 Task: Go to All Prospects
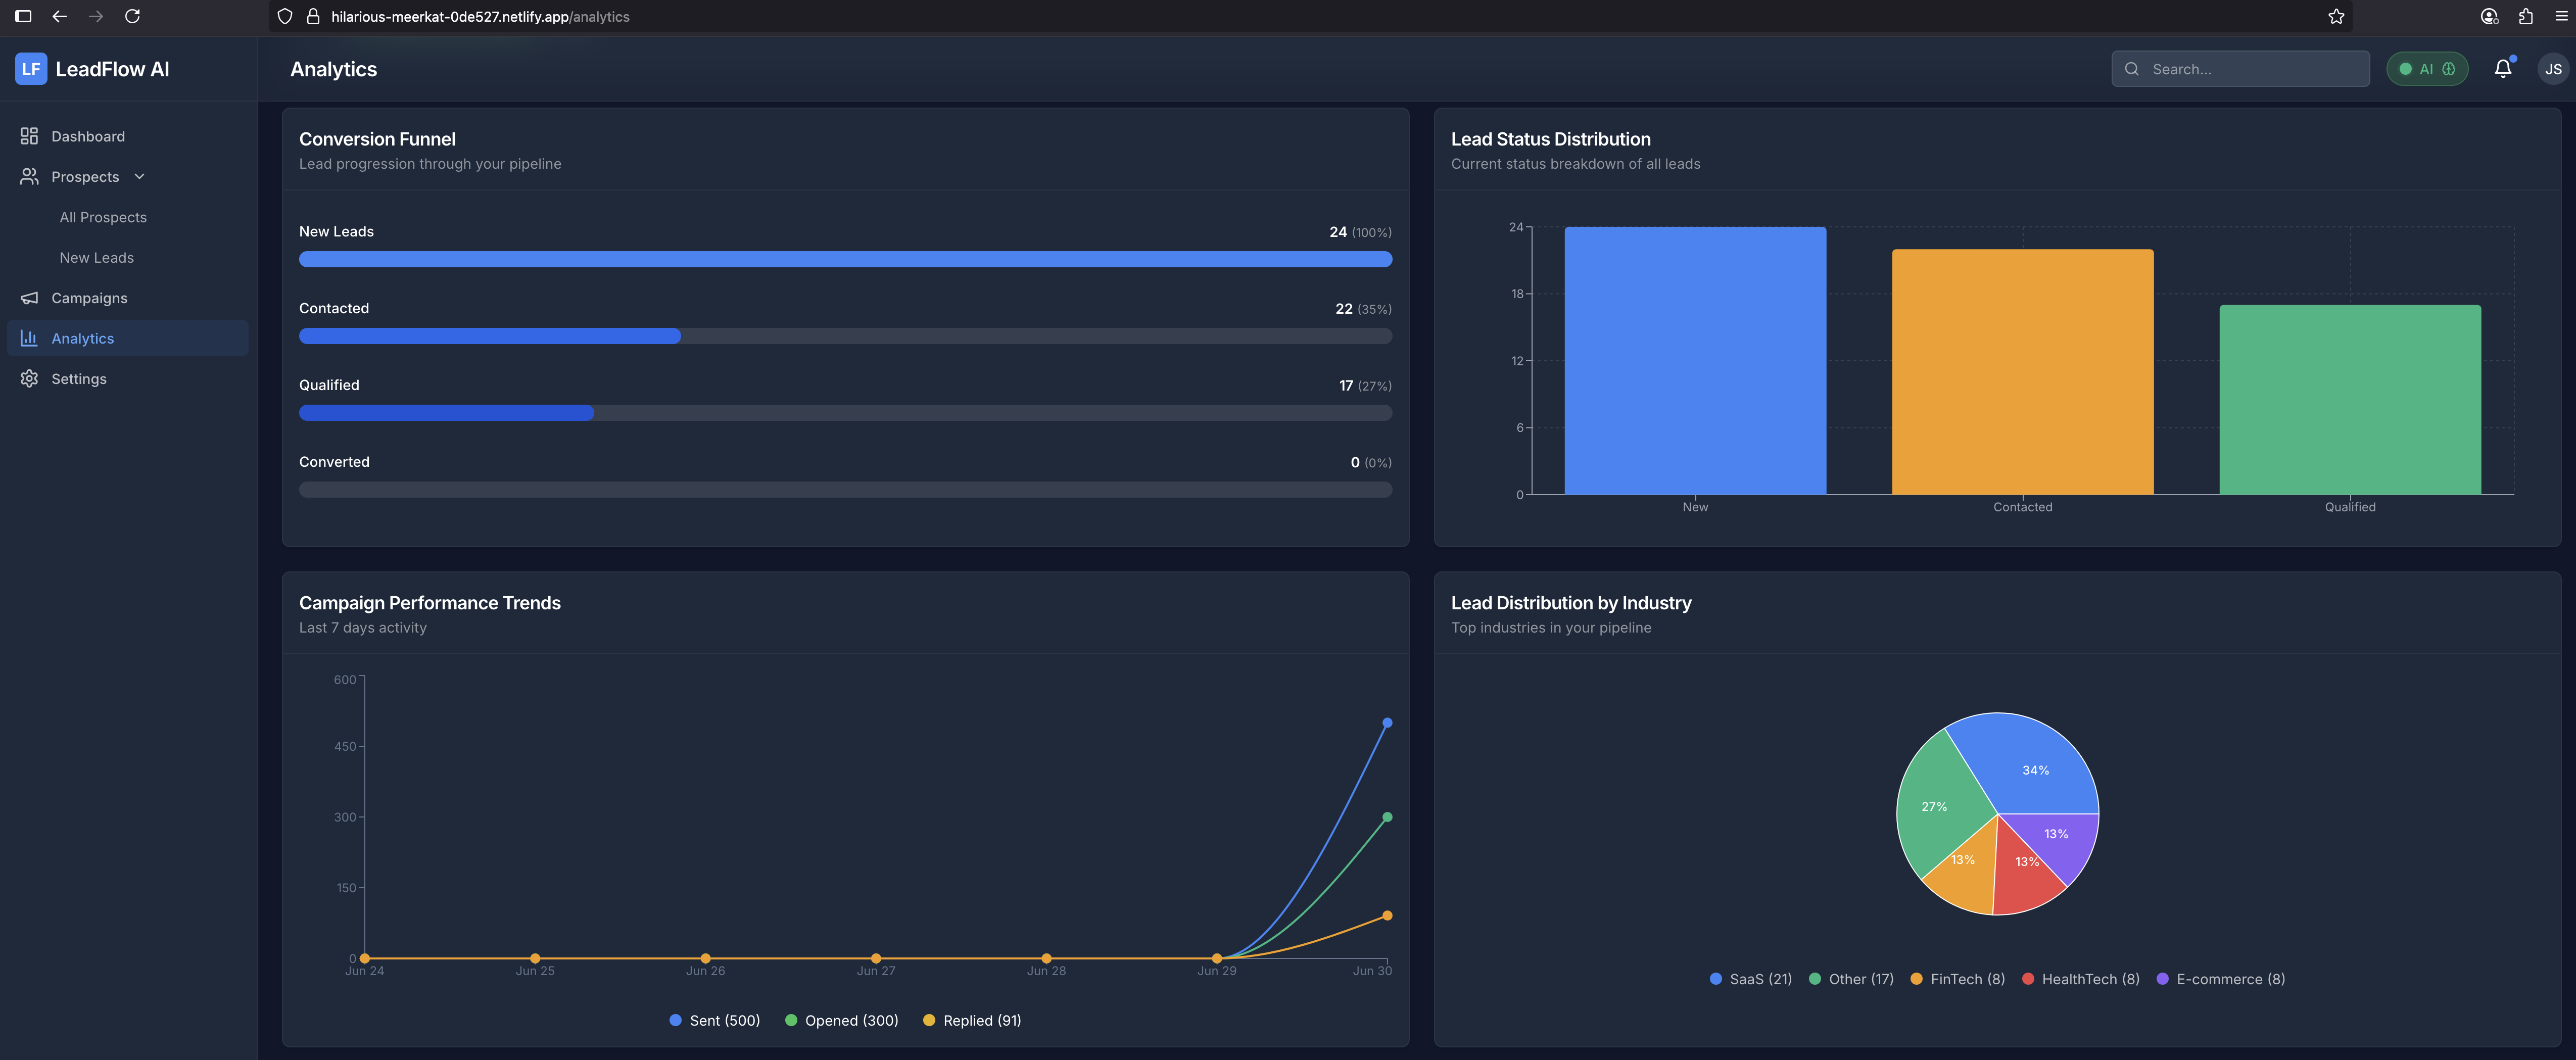(103, 217)
